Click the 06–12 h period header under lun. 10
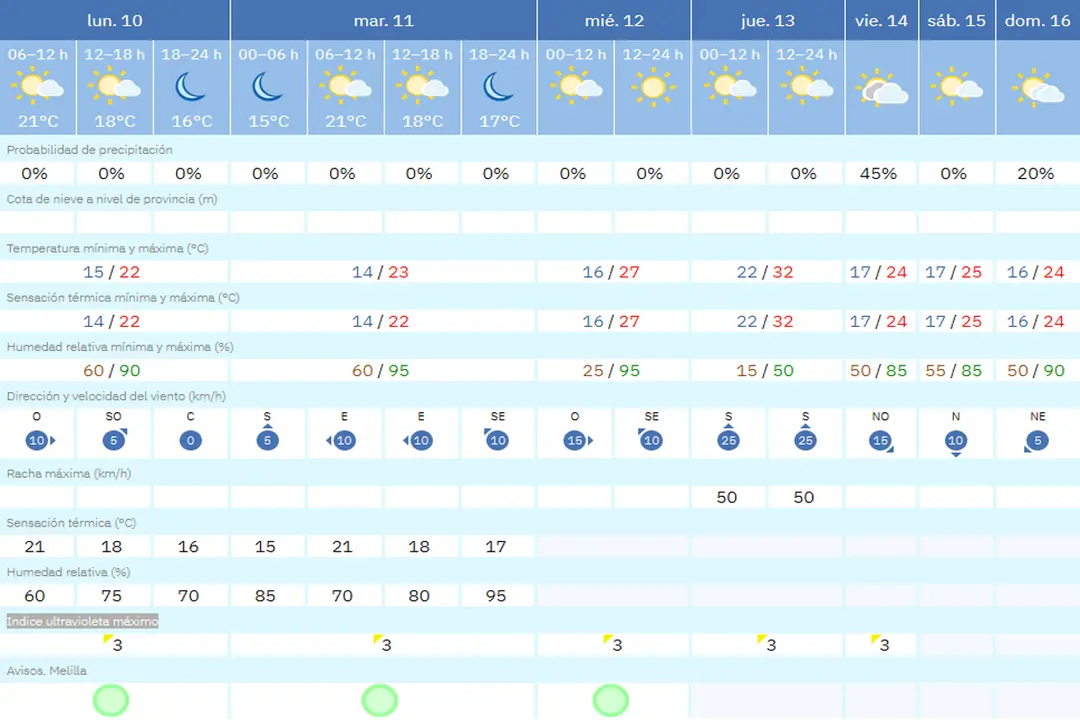This screenshot has height=720, width=1080. (38, 54)
